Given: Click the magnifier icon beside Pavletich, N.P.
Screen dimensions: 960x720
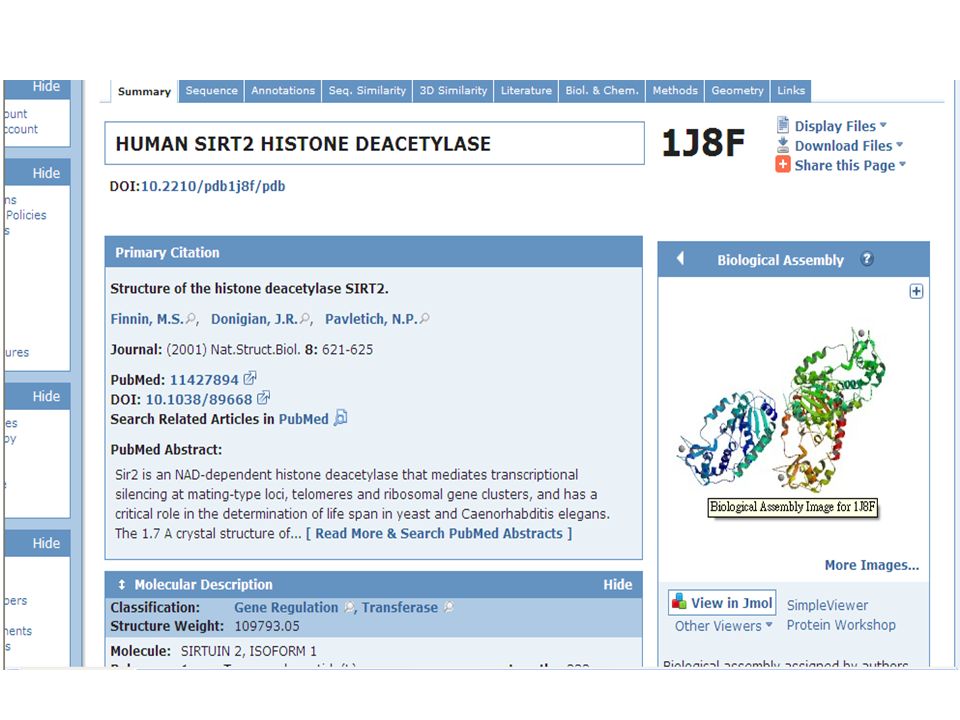Looking at the screenshot, I should [424, 318].
